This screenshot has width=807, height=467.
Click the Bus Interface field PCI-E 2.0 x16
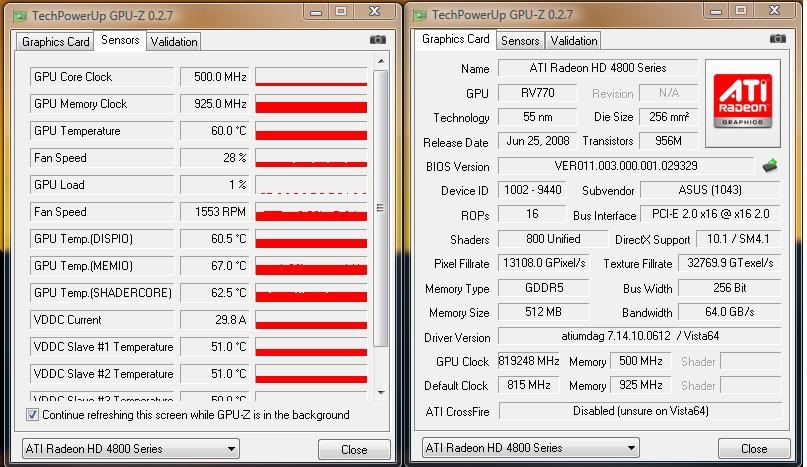pos(710,214)
